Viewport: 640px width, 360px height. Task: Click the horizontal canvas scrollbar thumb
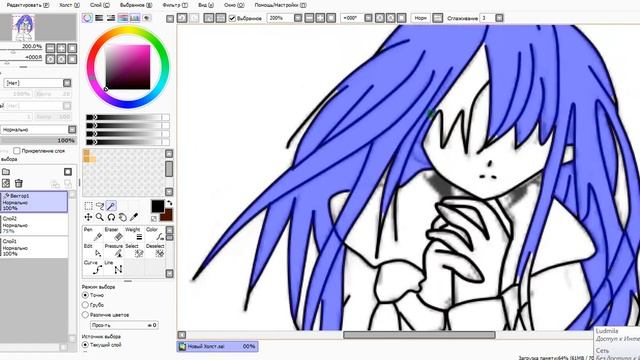click(x=419, y=335)
